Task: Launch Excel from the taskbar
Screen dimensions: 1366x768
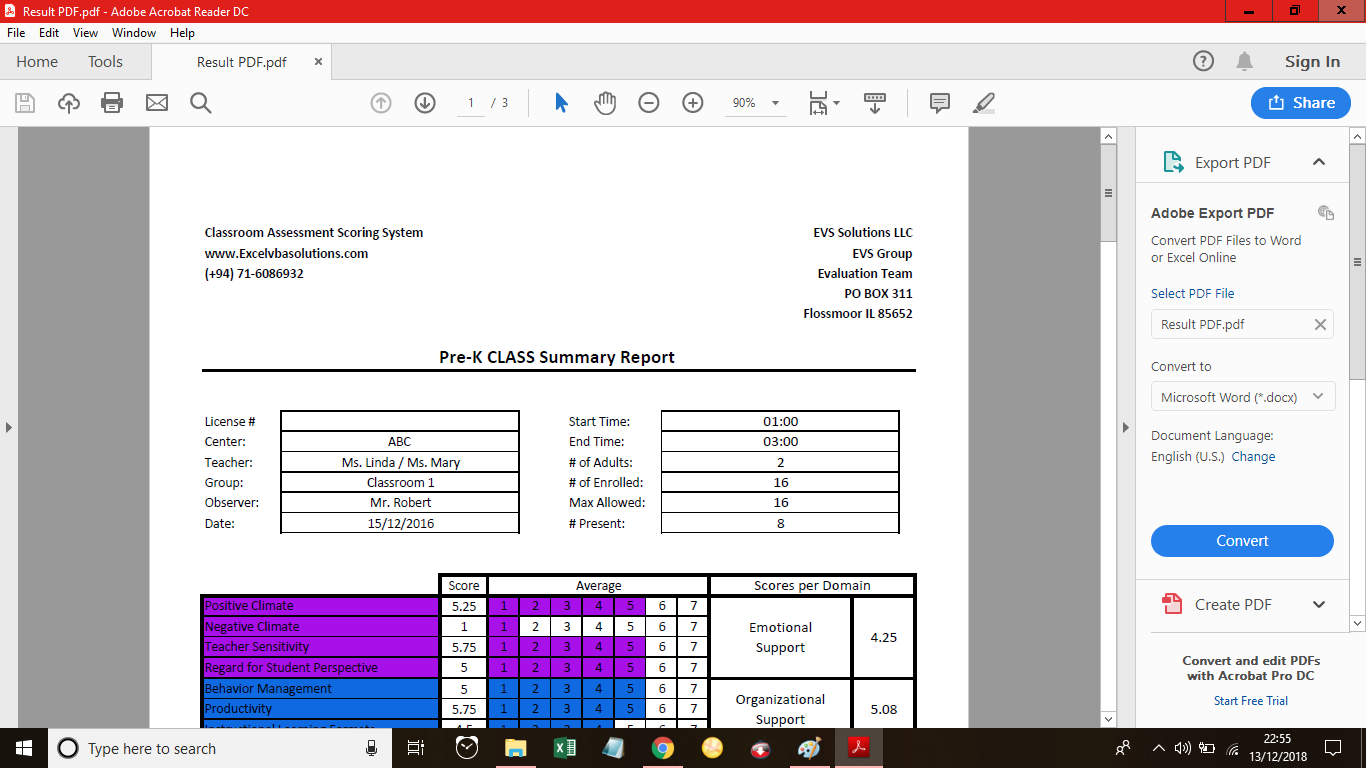Action: click(x=564, y=747)
